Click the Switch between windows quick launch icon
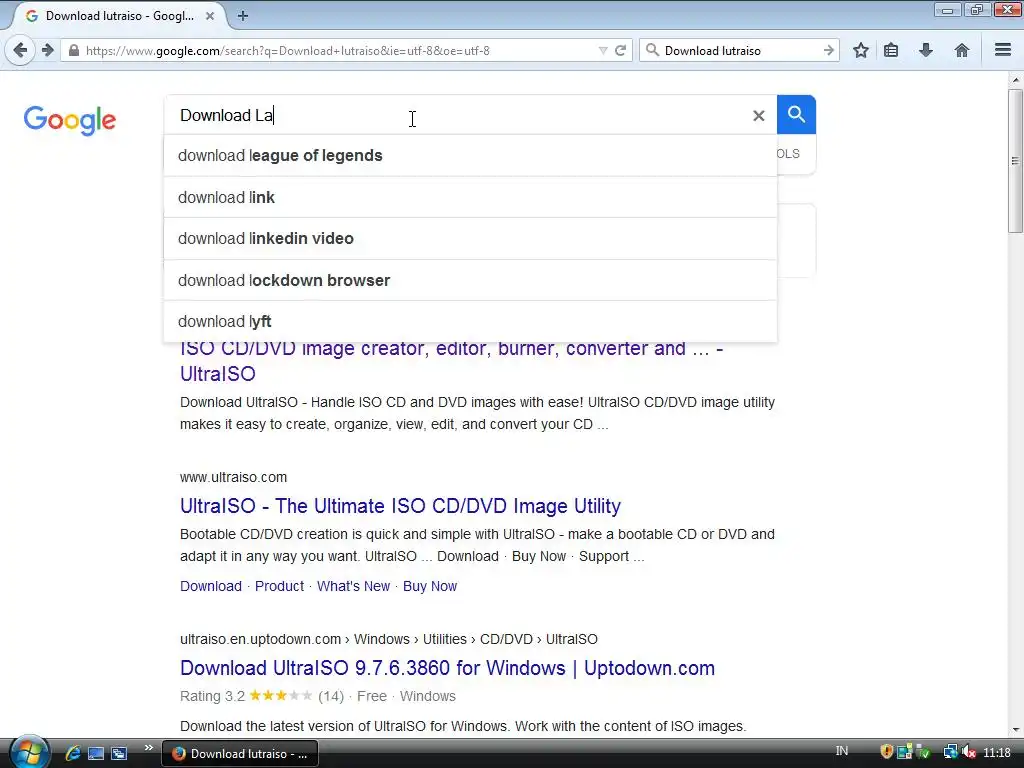This screenshot has width=1024, height=768. [x=119, y=754]
